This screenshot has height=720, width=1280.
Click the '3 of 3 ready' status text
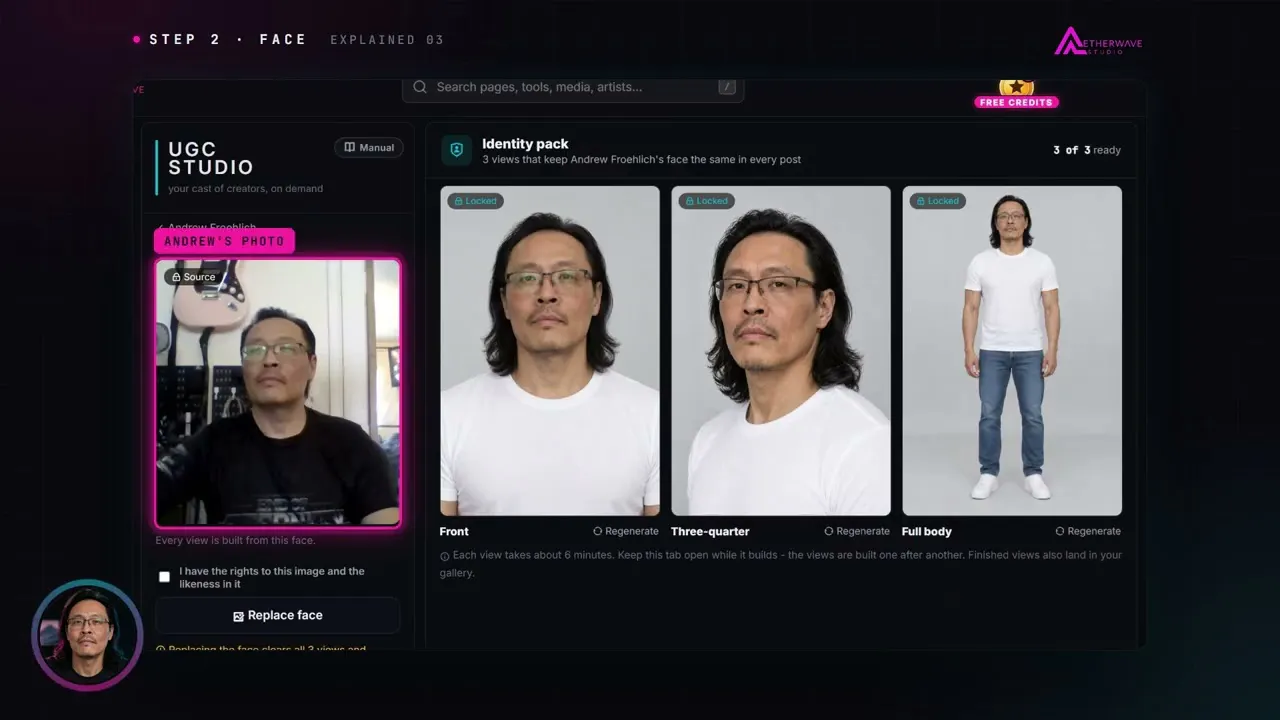[1087, 150]
